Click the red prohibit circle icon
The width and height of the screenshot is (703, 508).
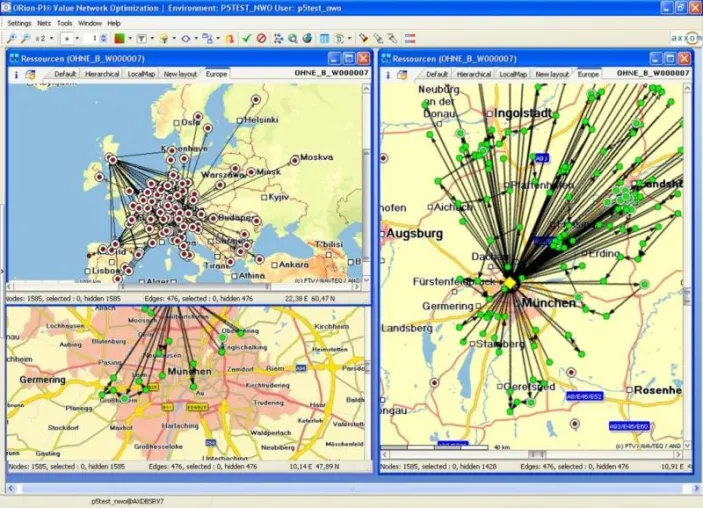click(261, 39)
